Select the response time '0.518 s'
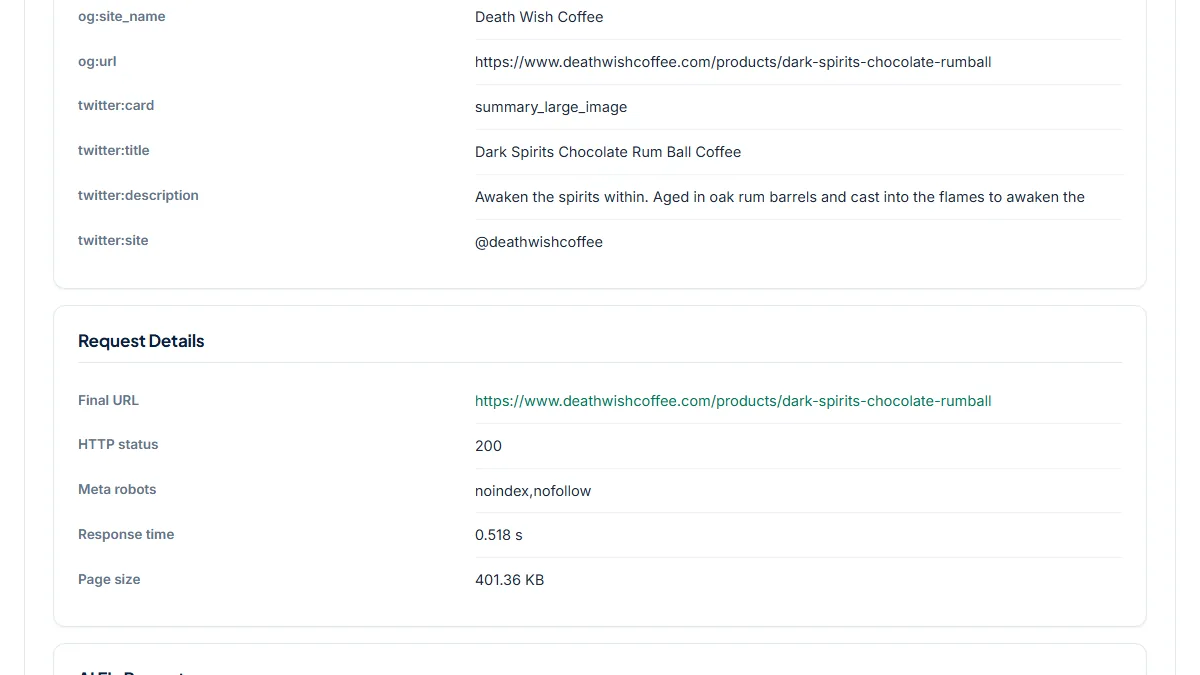Screen dimensions: 1200x675 tap(499, 535)
